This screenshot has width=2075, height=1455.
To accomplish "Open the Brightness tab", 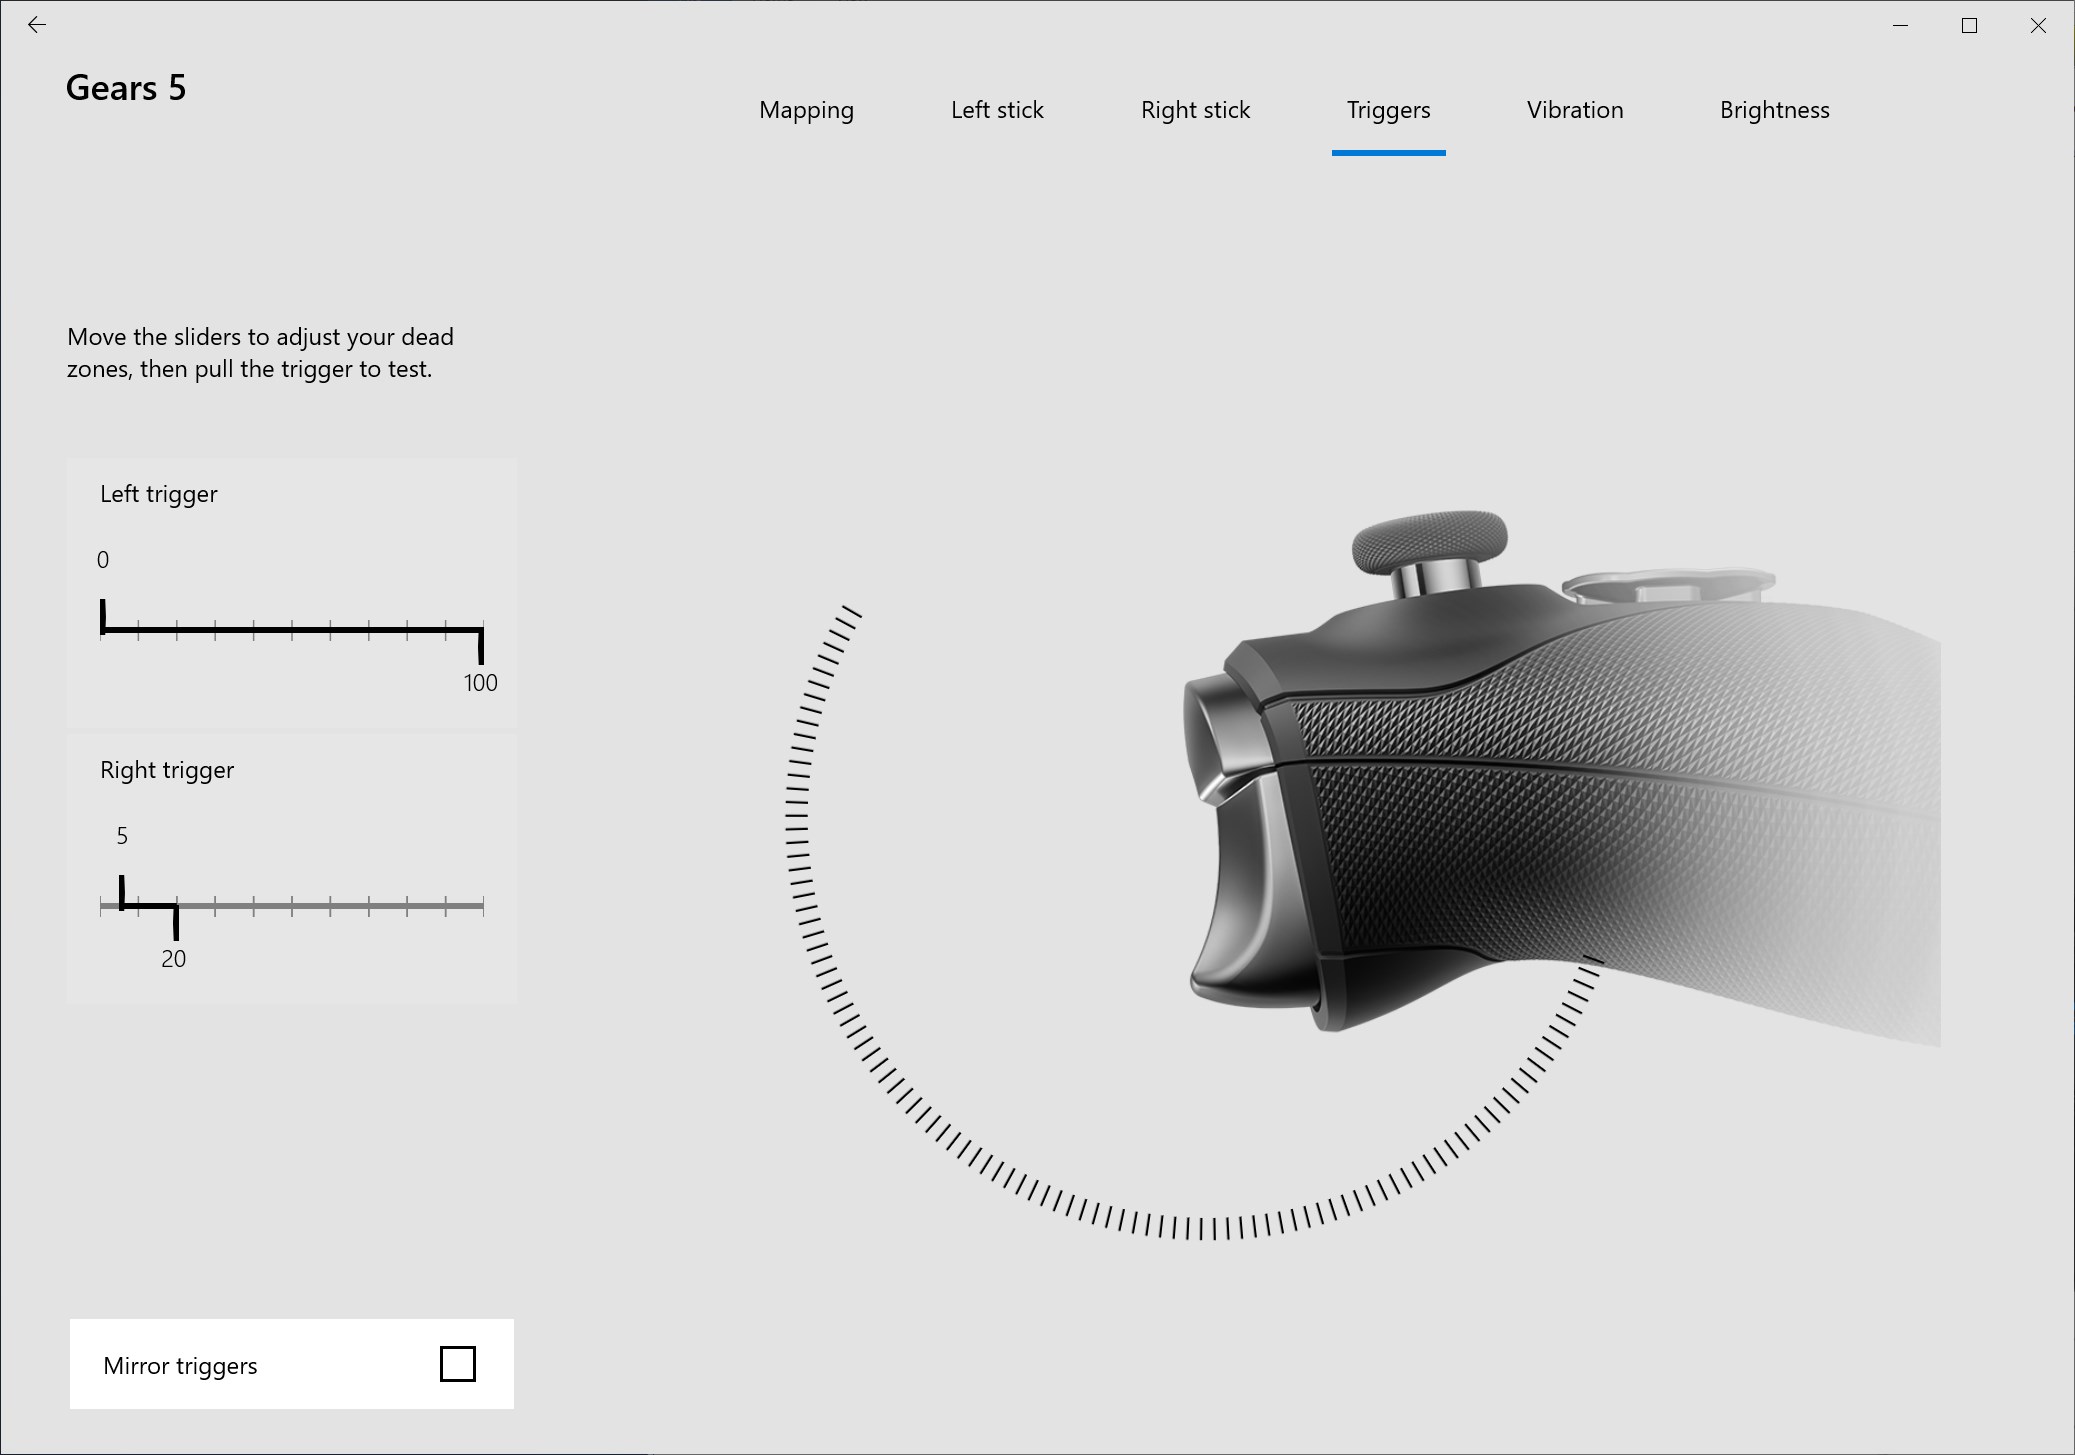I will tap(1773, 110).
